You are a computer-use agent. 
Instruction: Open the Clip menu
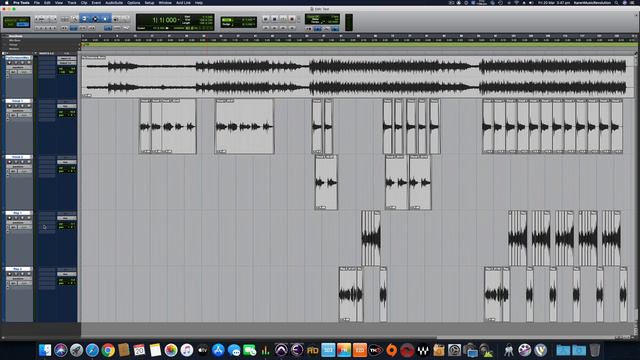coord(84,2)
